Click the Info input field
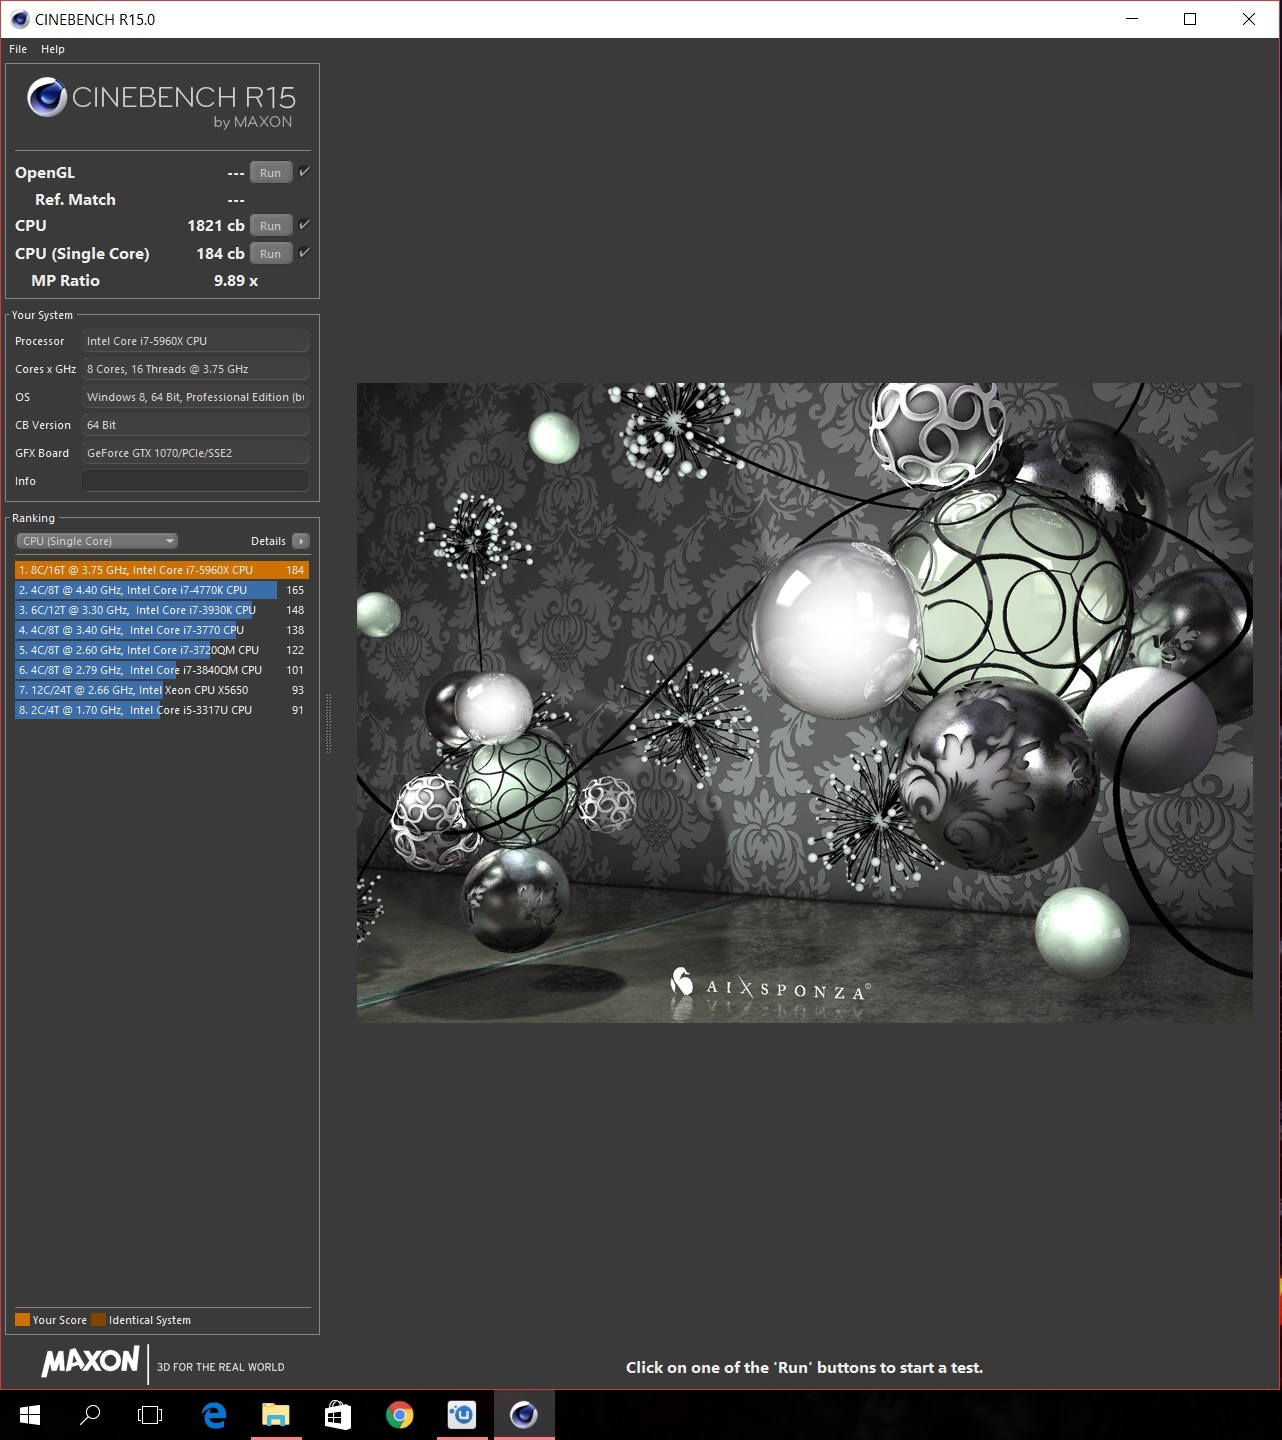Screen dimensions: 1282x1440 (196, 481)
